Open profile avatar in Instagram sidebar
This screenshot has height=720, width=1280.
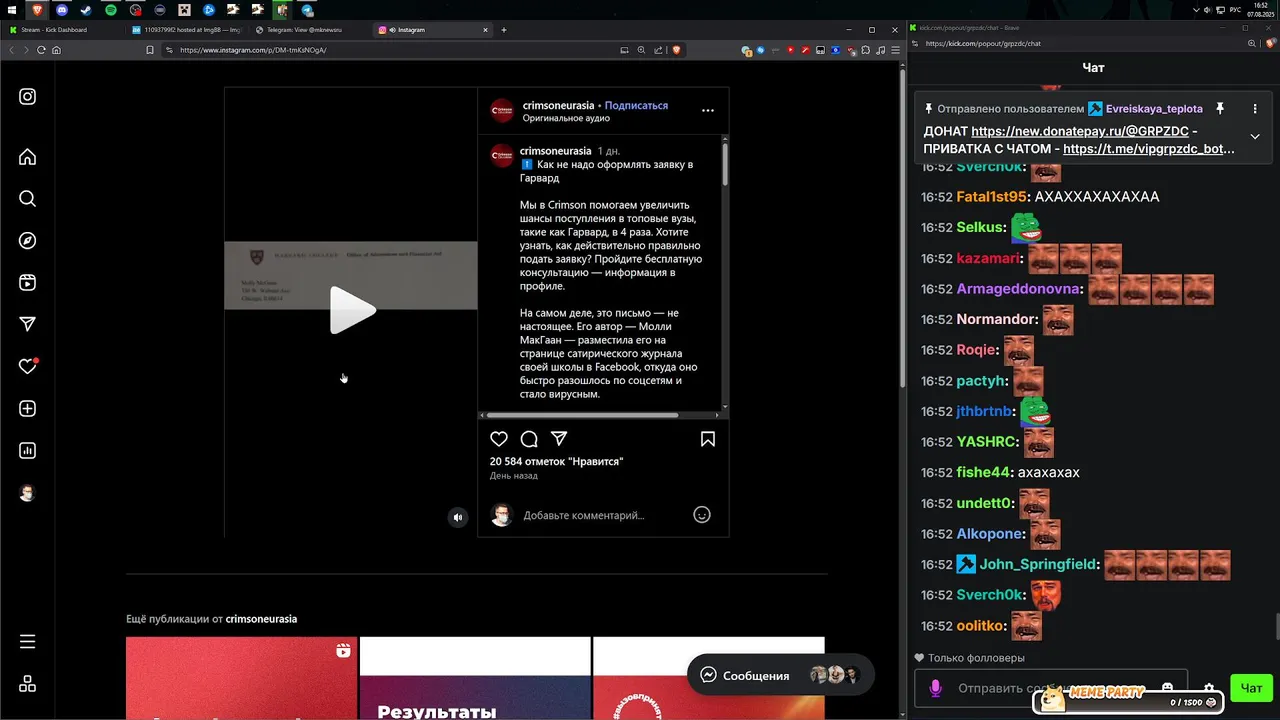(x=28, y=493)
